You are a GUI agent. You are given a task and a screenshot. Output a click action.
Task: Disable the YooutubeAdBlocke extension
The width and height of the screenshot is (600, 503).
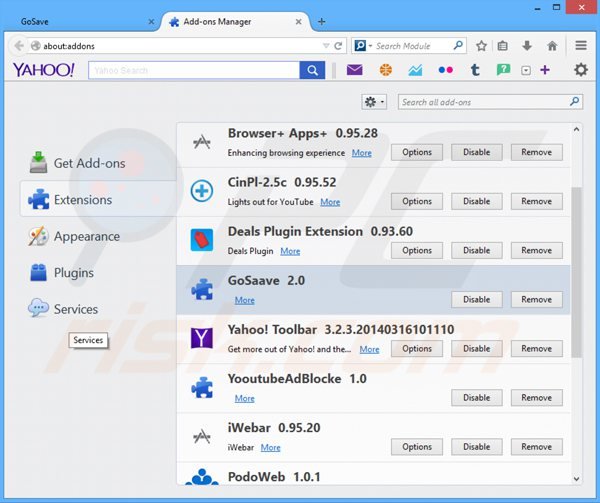476,398
